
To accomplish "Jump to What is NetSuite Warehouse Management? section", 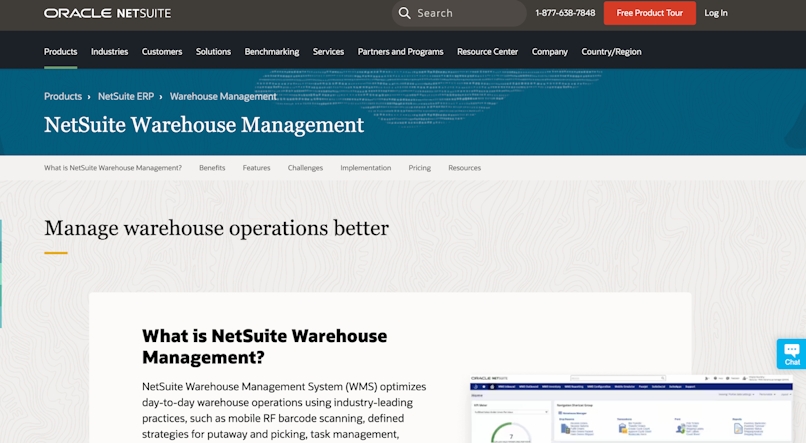I will pos(113,168).
